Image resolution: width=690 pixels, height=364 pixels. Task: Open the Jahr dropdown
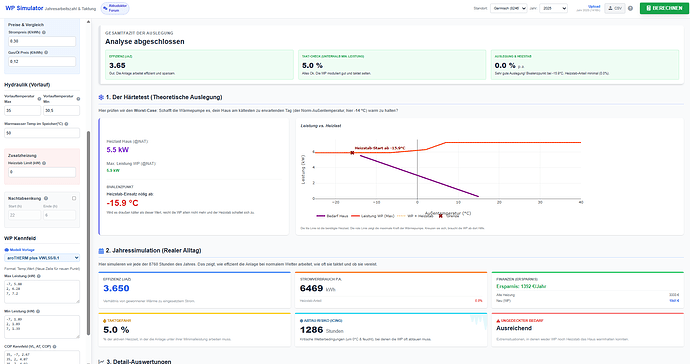553,8
